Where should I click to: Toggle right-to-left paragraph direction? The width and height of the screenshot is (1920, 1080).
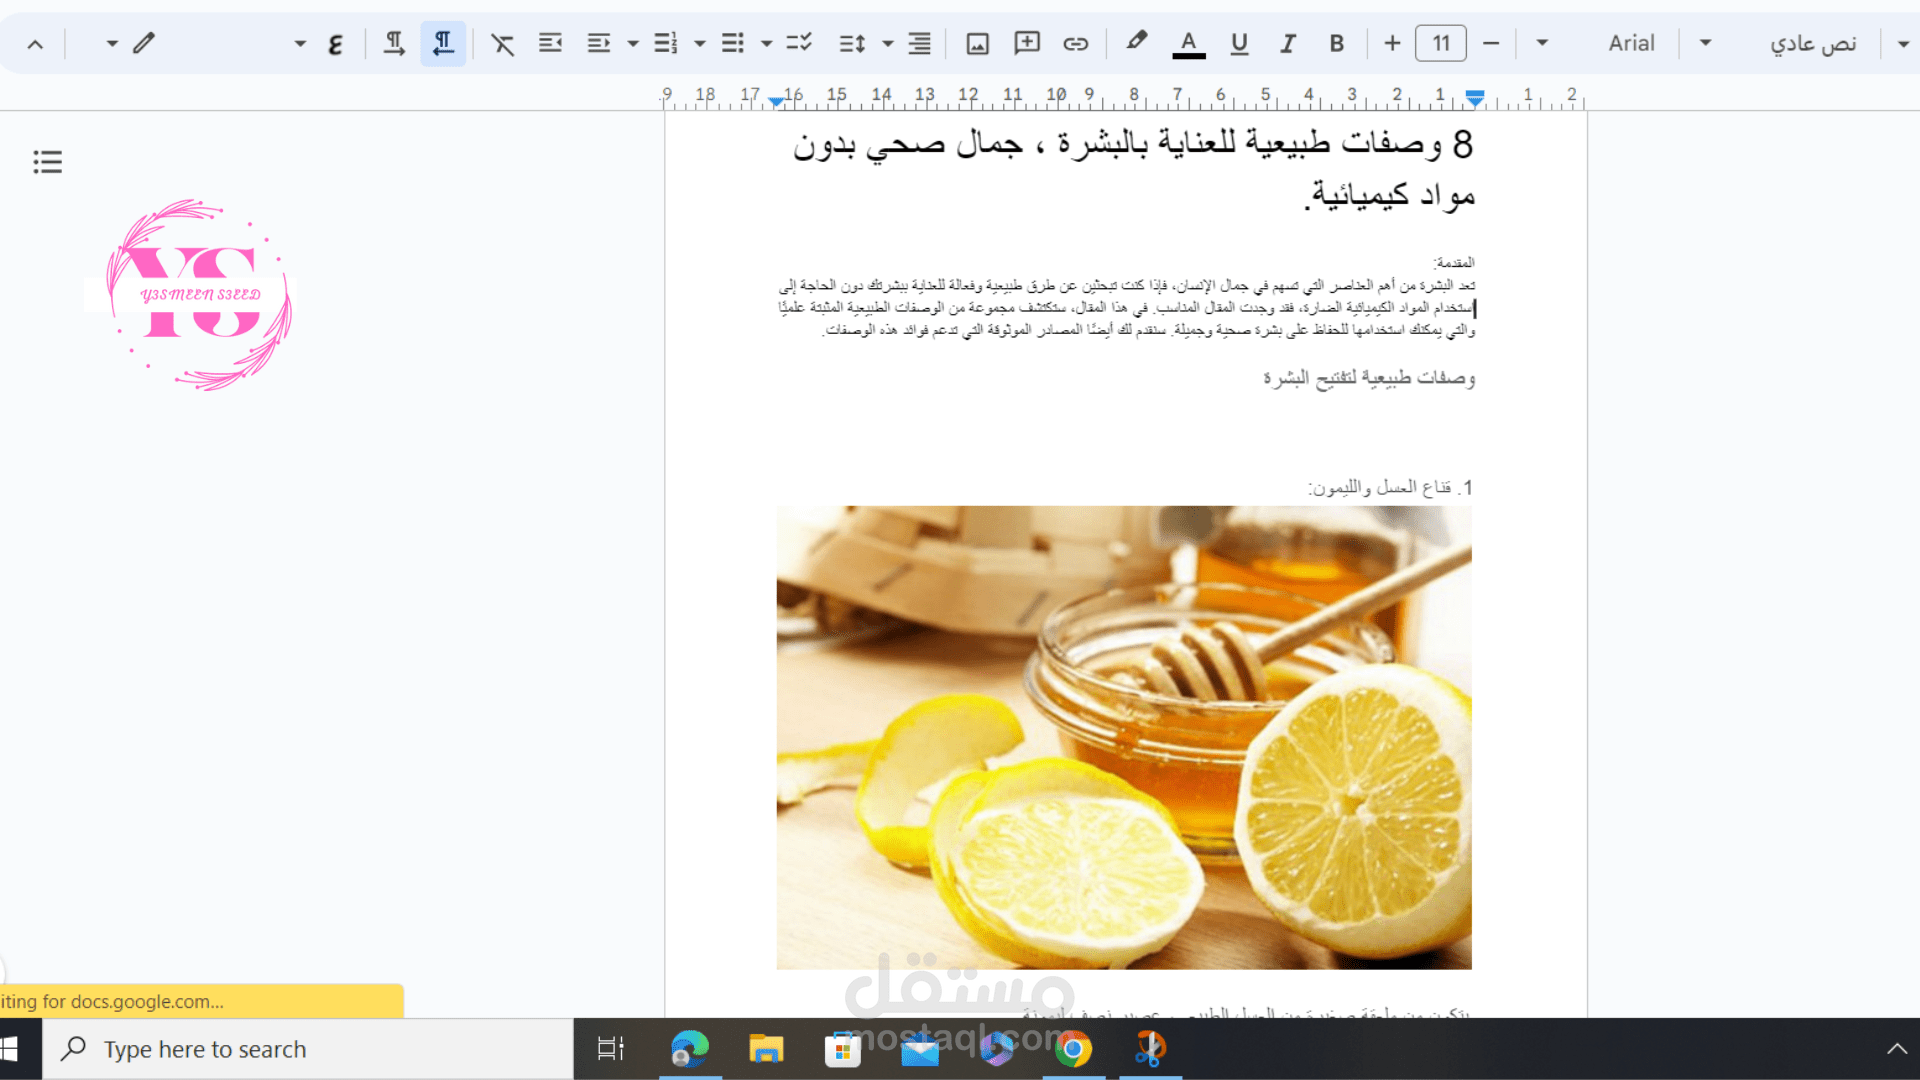click(x=443, y=43)
